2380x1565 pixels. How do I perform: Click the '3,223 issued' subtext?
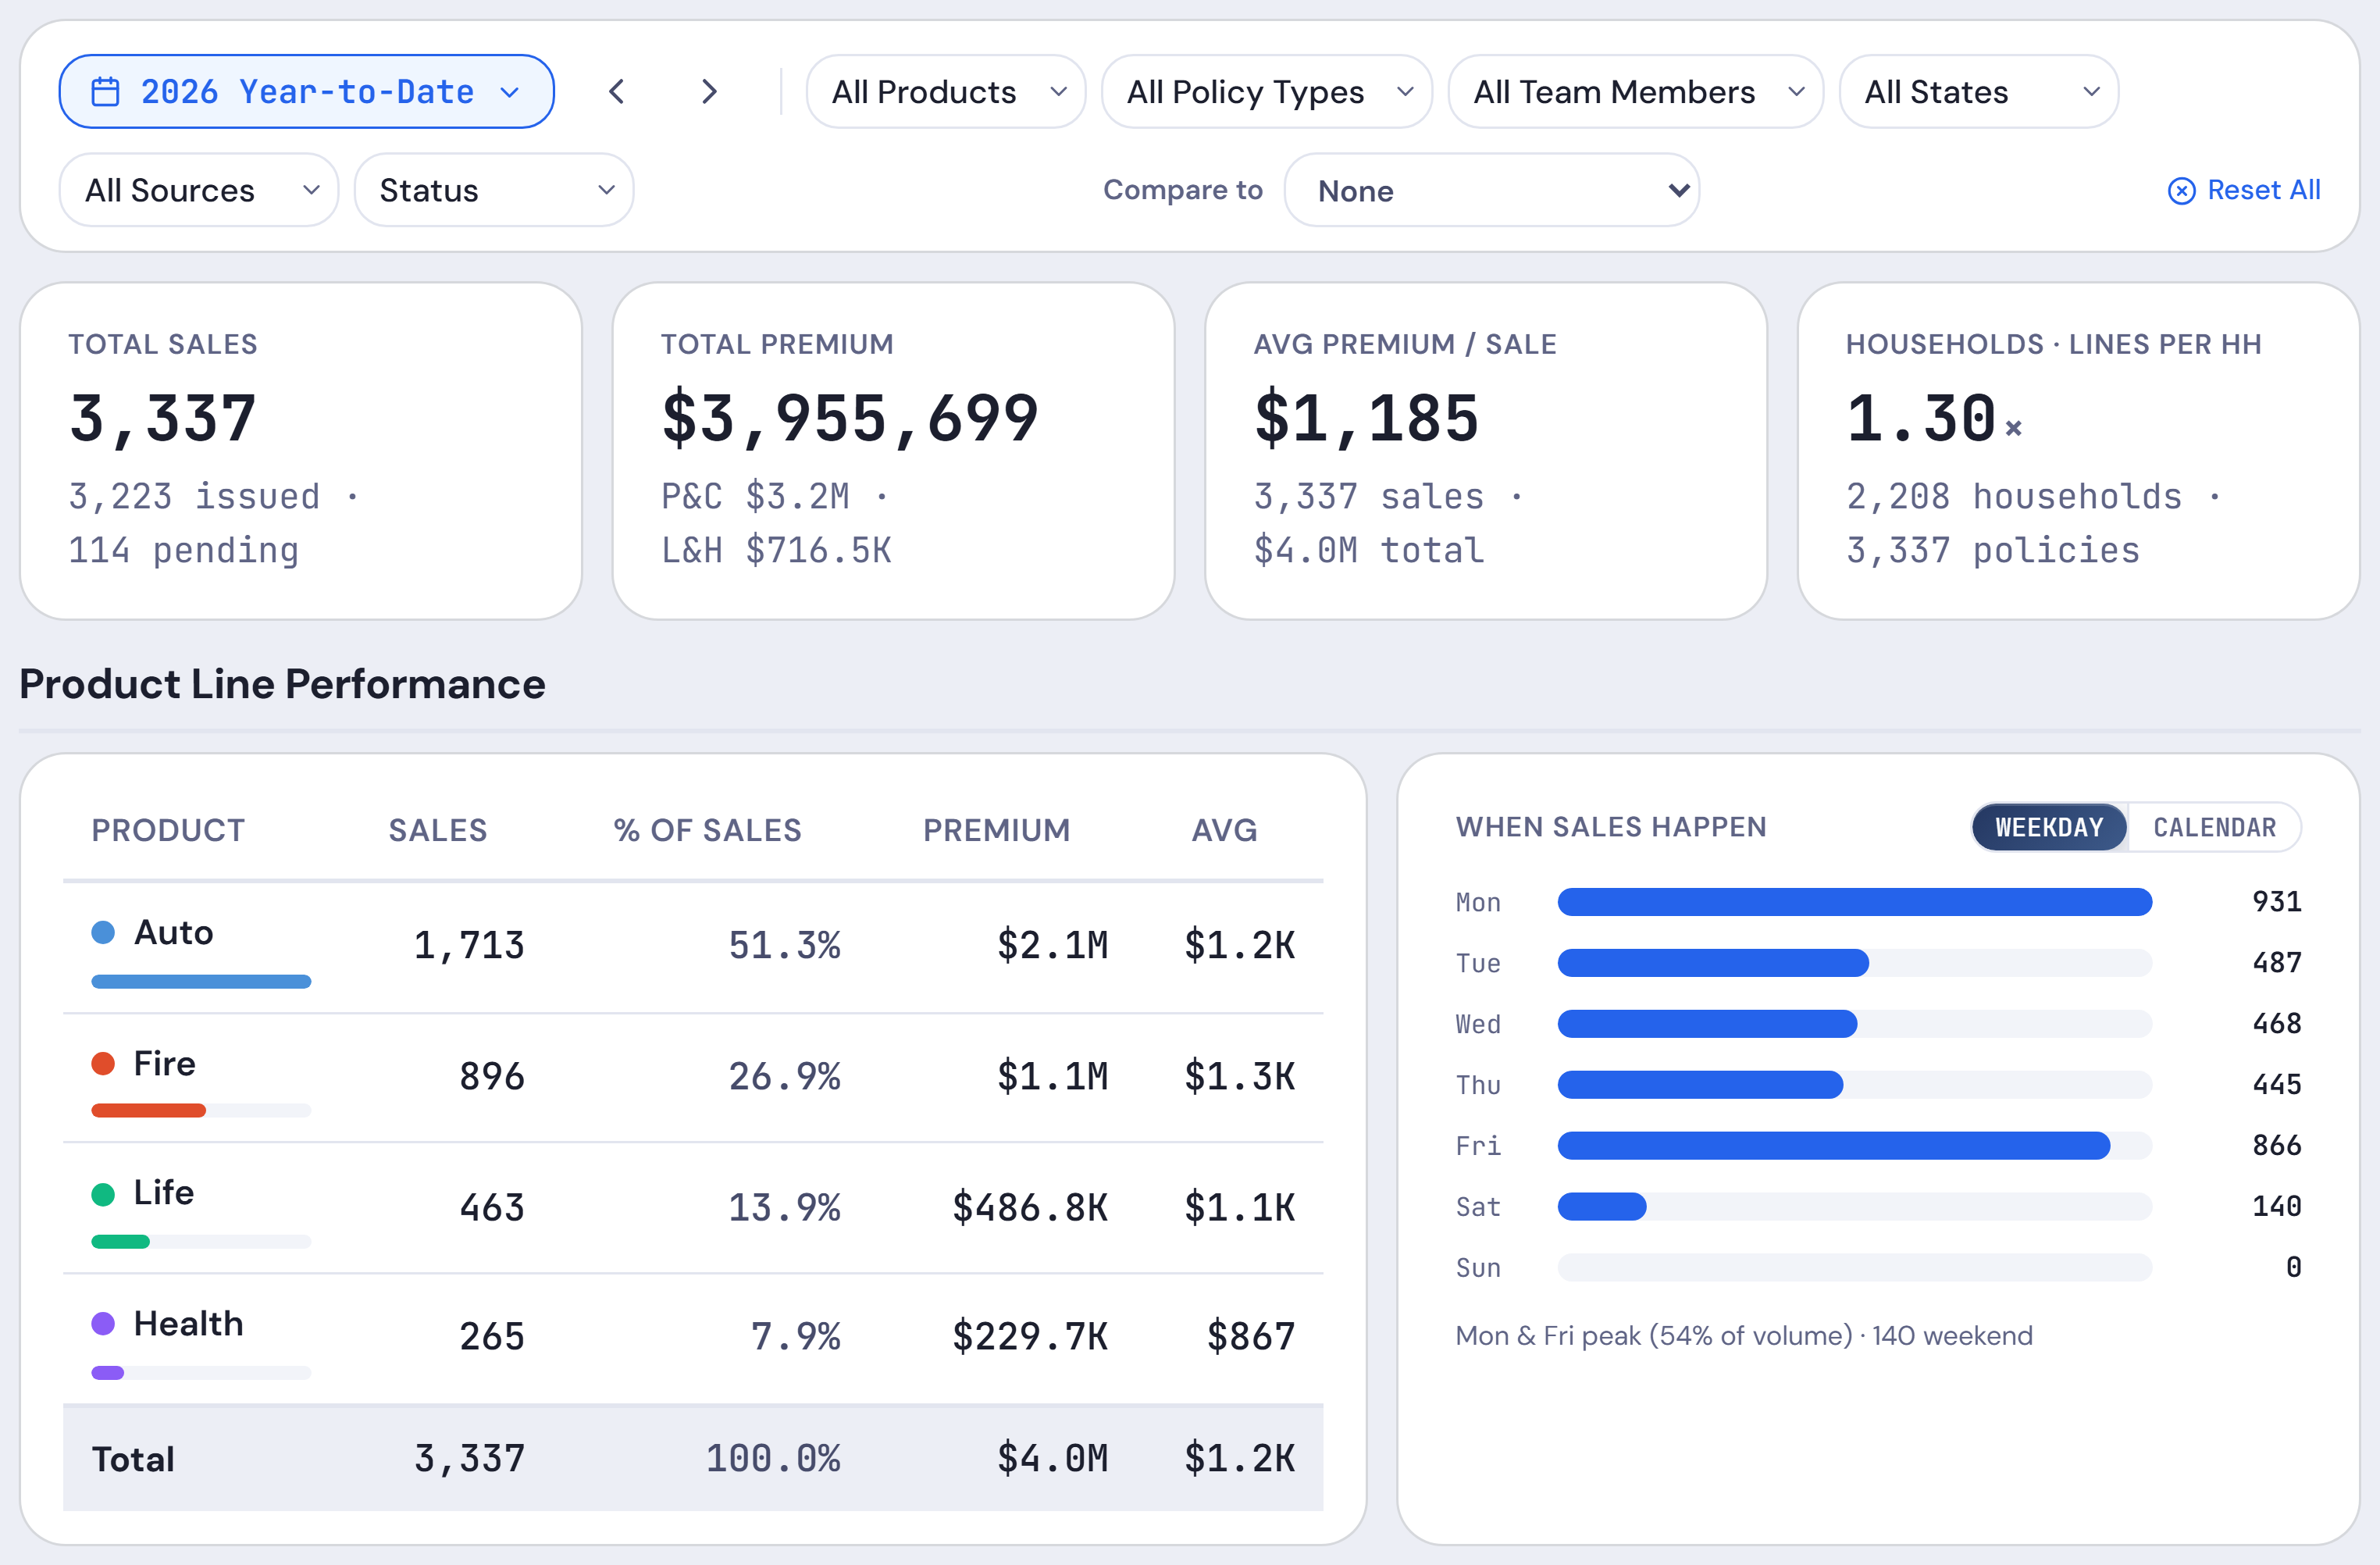coord(194,496)
